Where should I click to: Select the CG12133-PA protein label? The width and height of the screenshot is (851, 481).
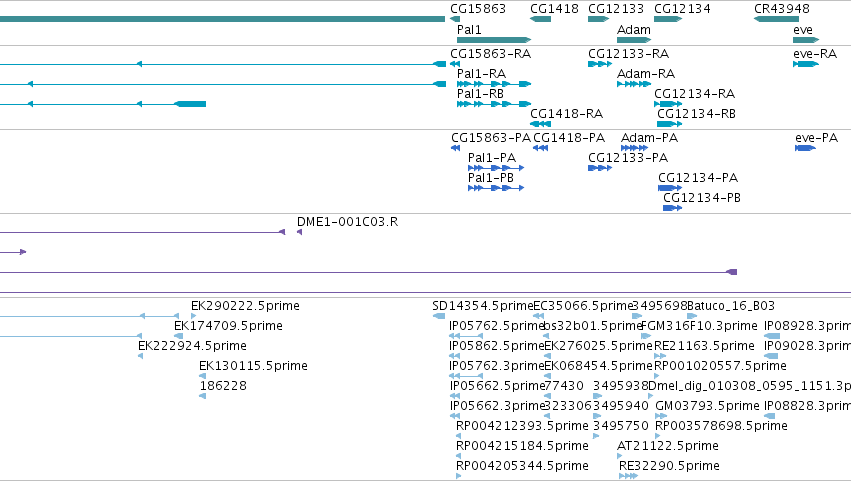point(628,157)
